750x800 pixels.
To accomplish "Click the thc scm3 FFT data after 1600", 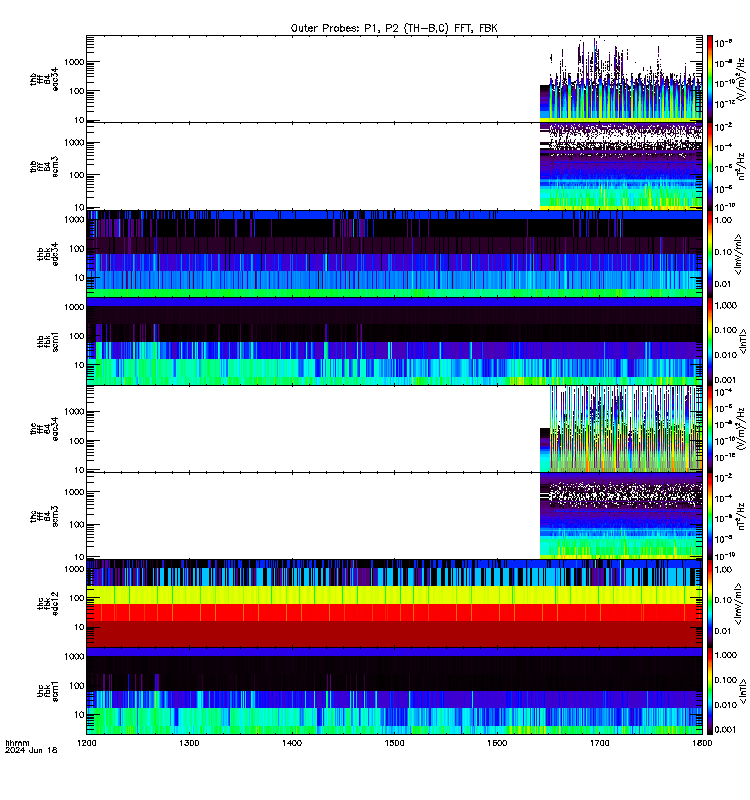I will tap(621, 516).
